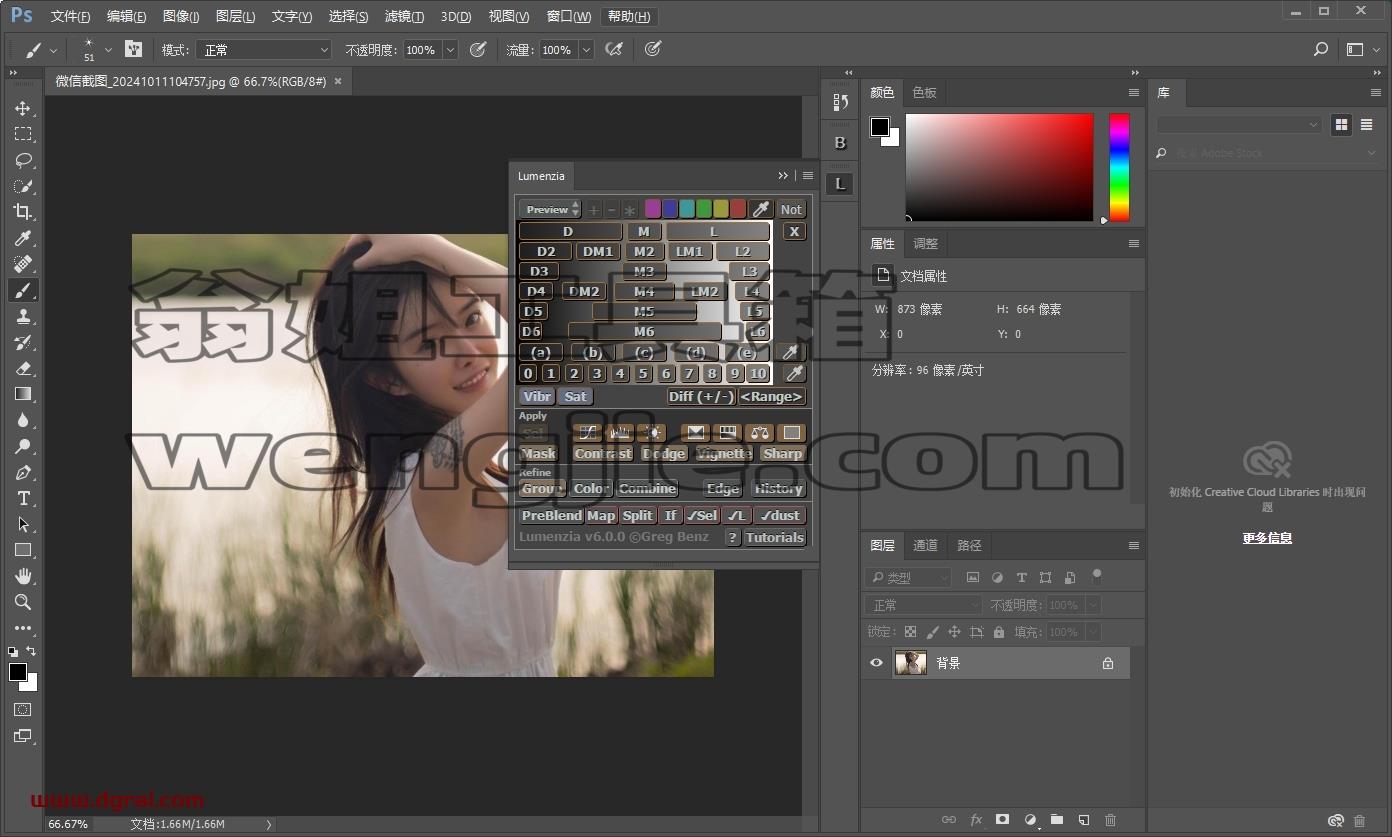Create a new layer with the page icon
Viewport: 1392px width, 837px height.
pyautogui.click(x=1083, y=820)
